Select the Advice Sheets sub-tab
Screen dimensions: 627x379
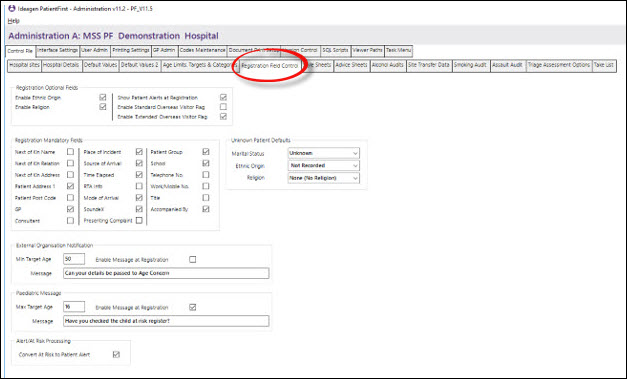point(351,66)
